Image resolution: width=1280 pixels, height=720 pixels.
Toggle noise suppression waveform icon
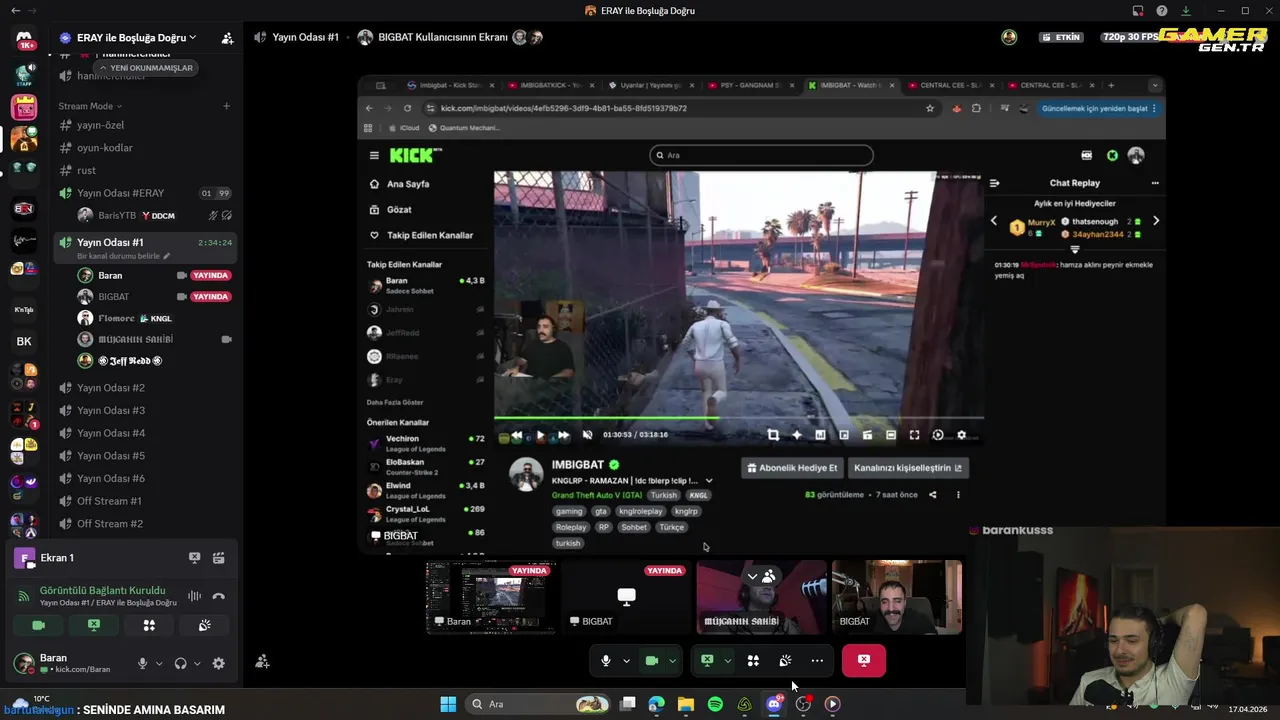194,596
